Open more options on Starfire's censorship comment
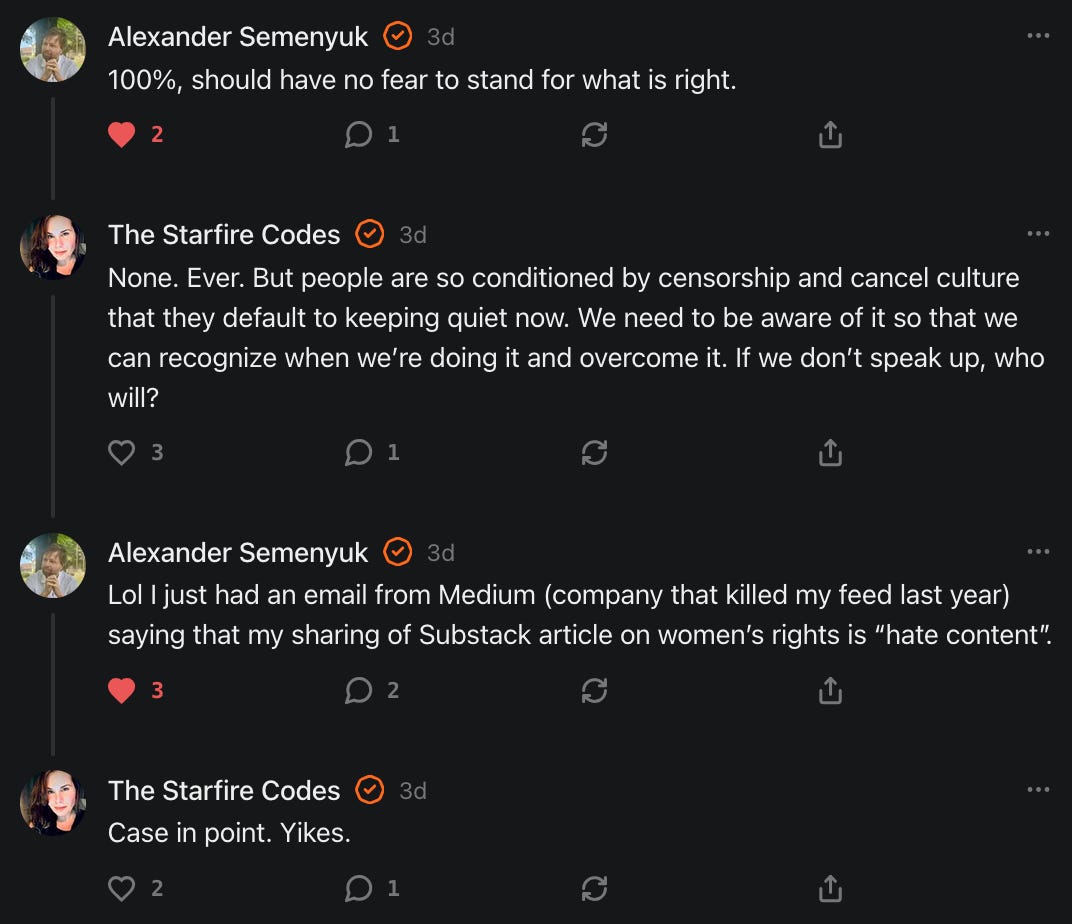1072x924 pixels. (1038, 234)
